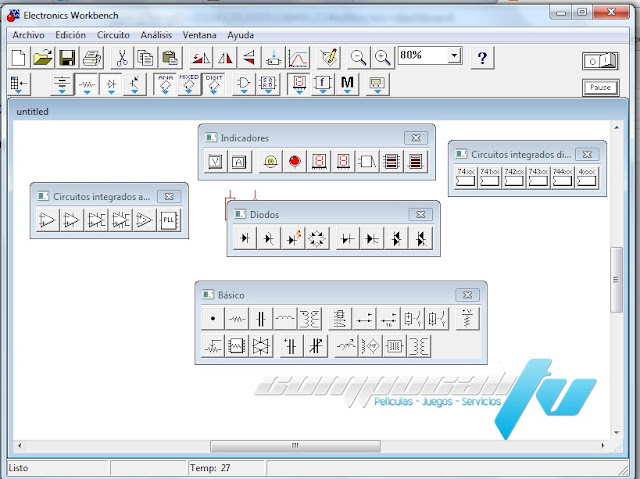Select the capacitor in Básico
Viewport: 640px width, 479px height.
pyautogui.click(x=261, y=319)
